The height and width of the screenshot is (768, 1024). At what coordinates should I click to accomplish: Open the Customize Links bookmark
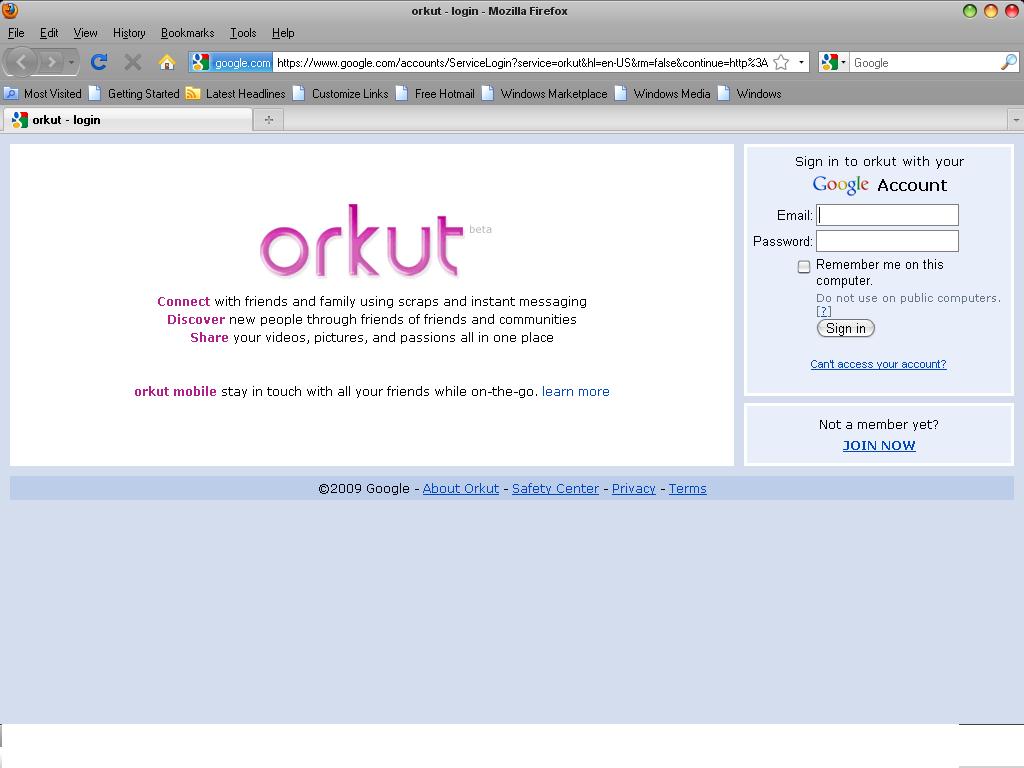click(x=341, y=93)
